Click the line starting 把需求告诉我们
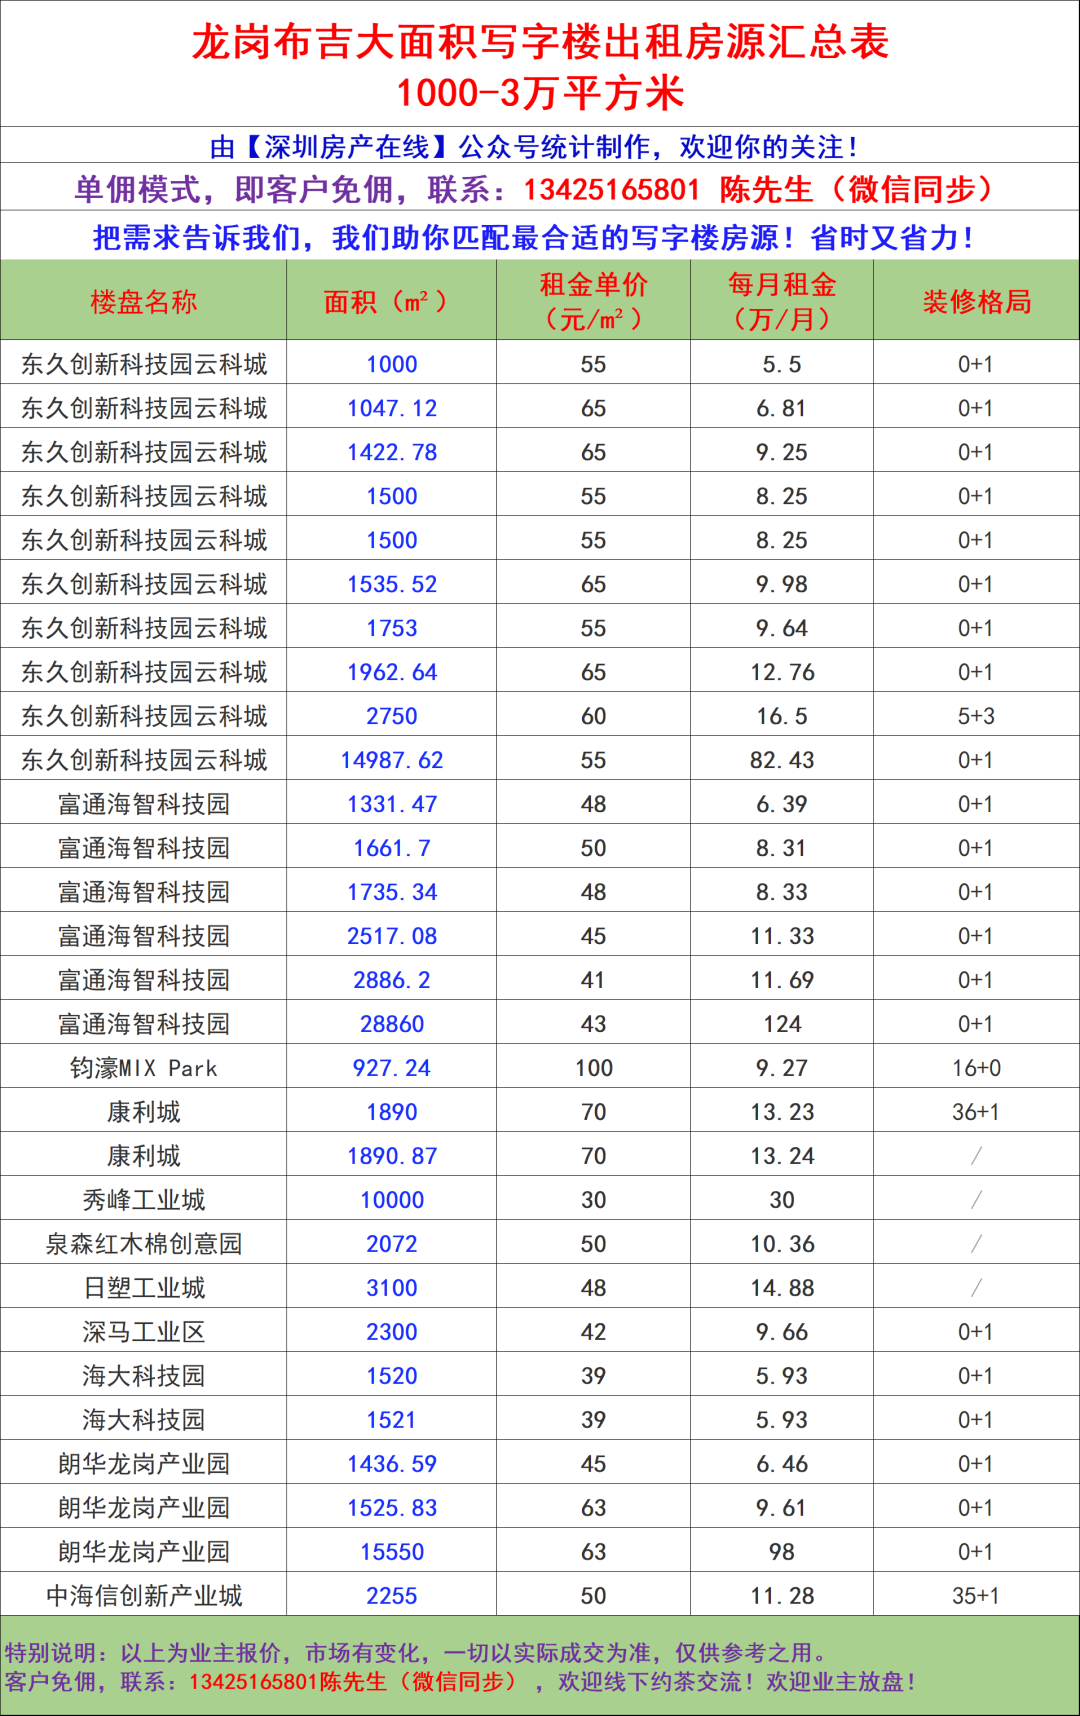This screenshot has width=1080, height=1716. [533, 238]
